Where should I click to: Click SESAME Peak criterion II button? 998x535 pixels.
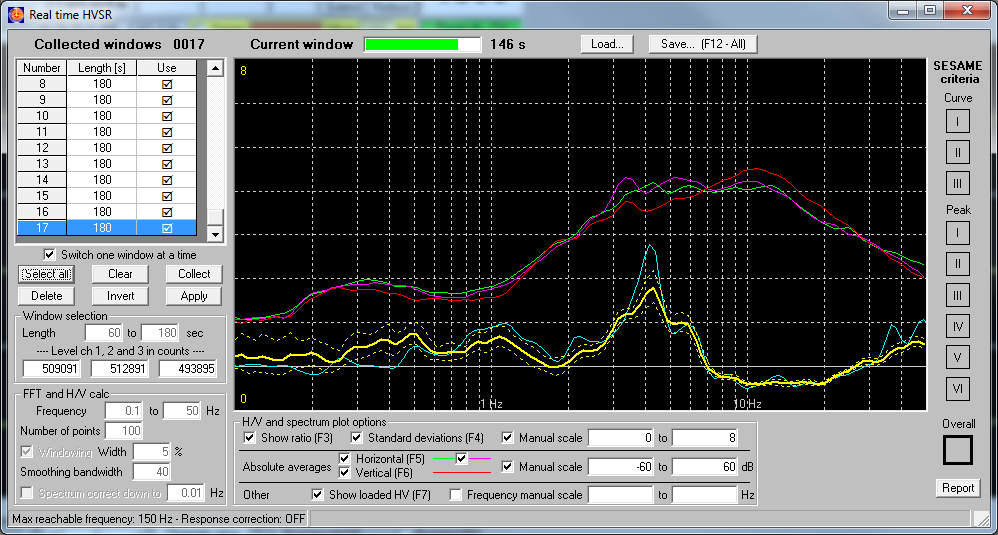click(x=957, y=264)
